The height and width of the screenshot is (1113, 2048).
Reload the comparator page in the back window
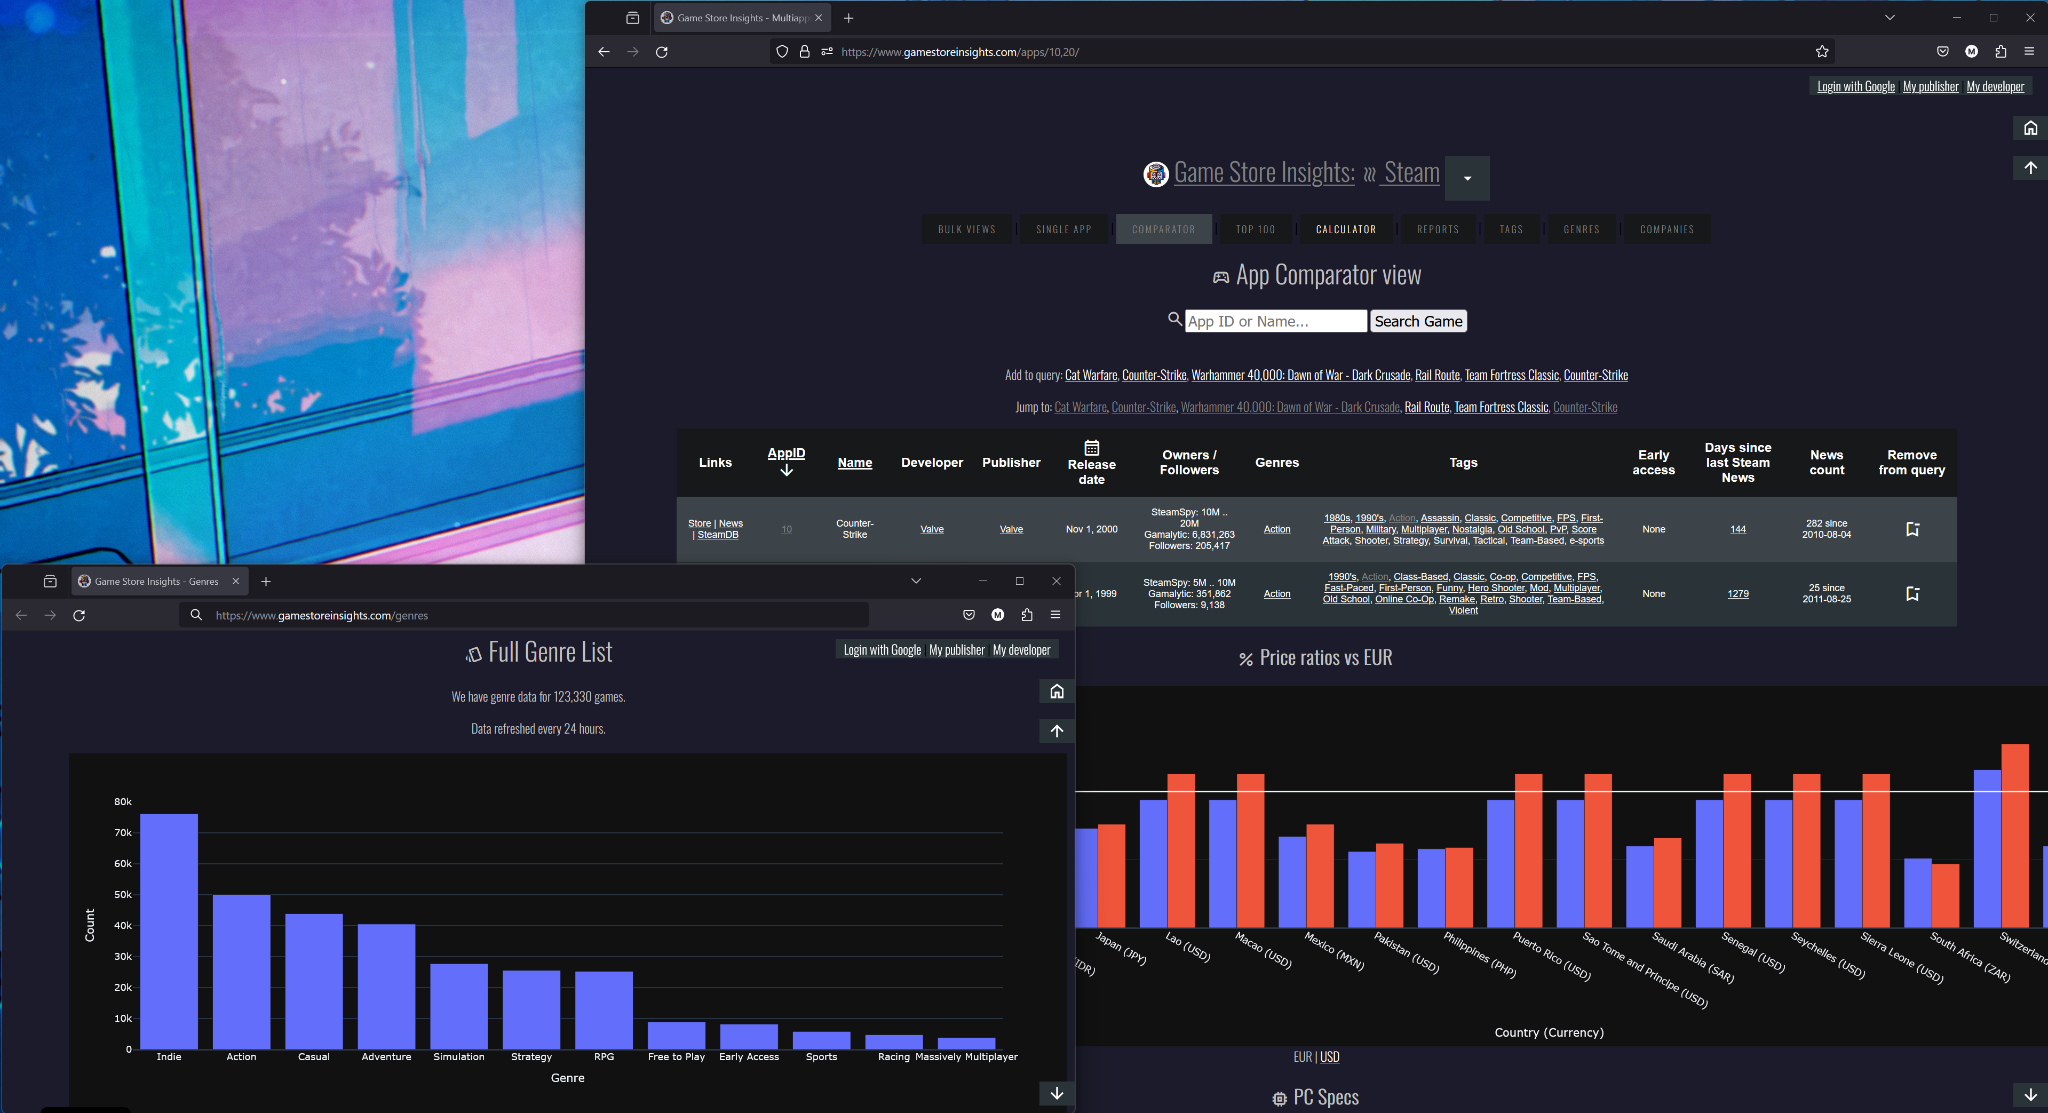(661, 52)
